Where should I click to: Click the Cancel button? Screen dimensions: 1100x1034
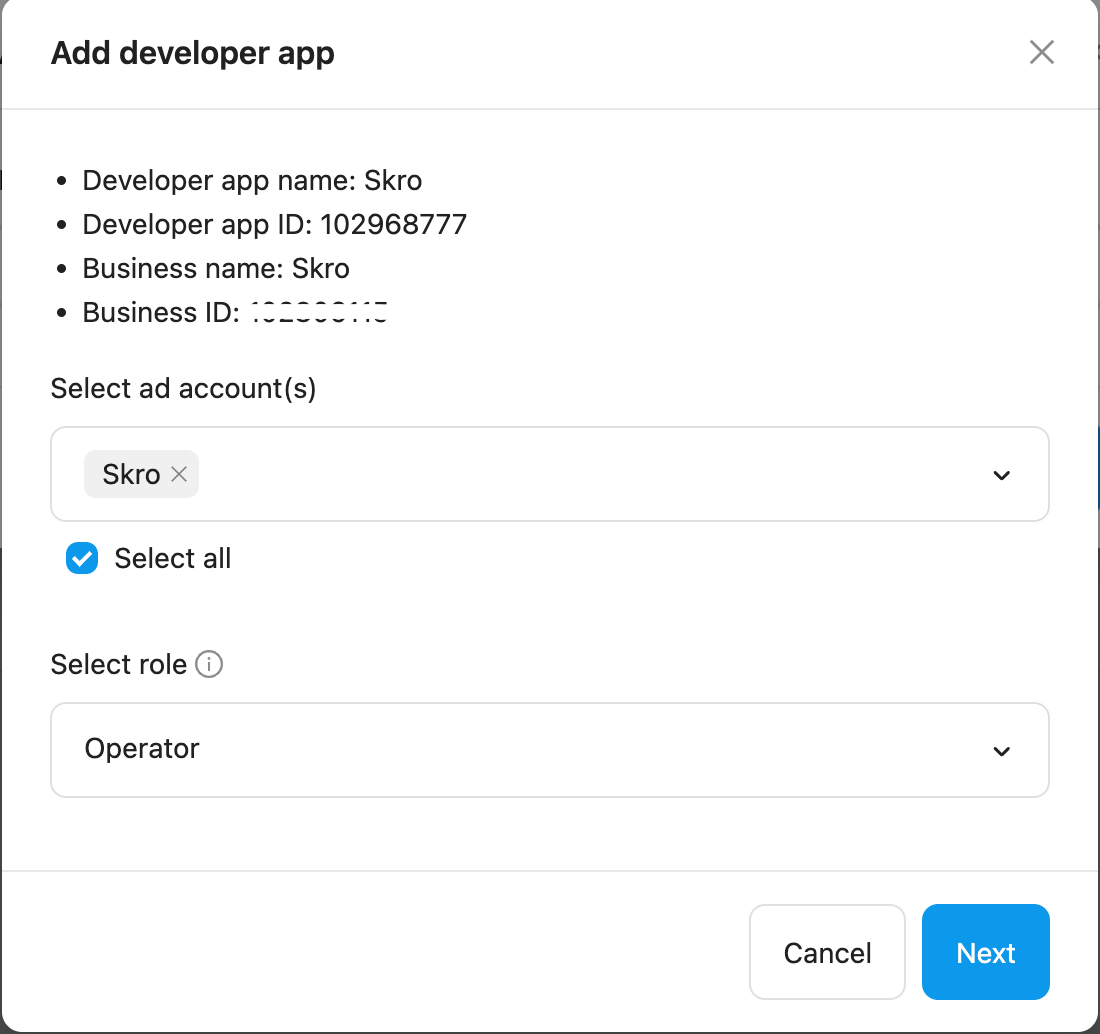point(827,952)
